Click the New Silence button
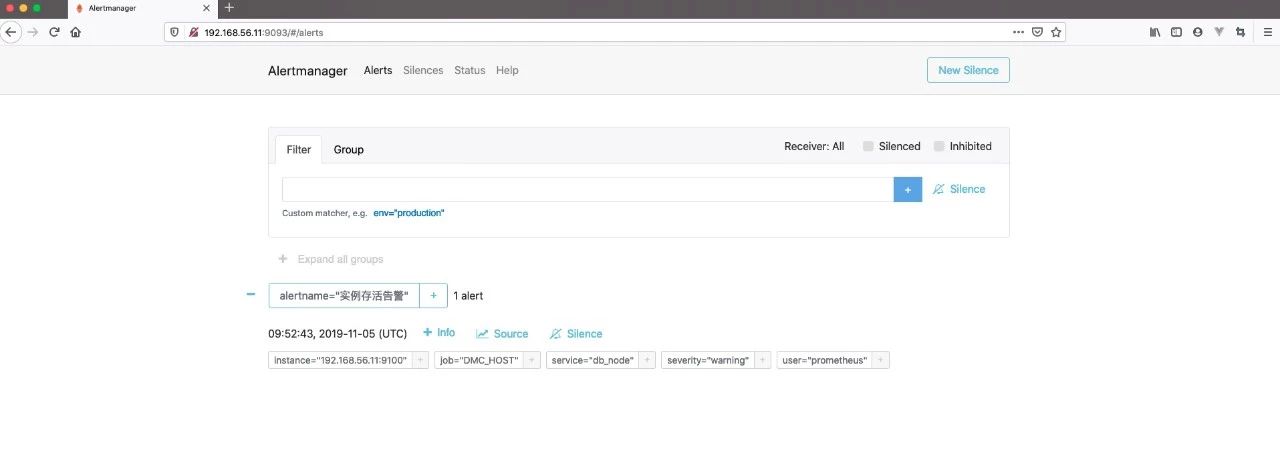 click(x=968, y=70)
